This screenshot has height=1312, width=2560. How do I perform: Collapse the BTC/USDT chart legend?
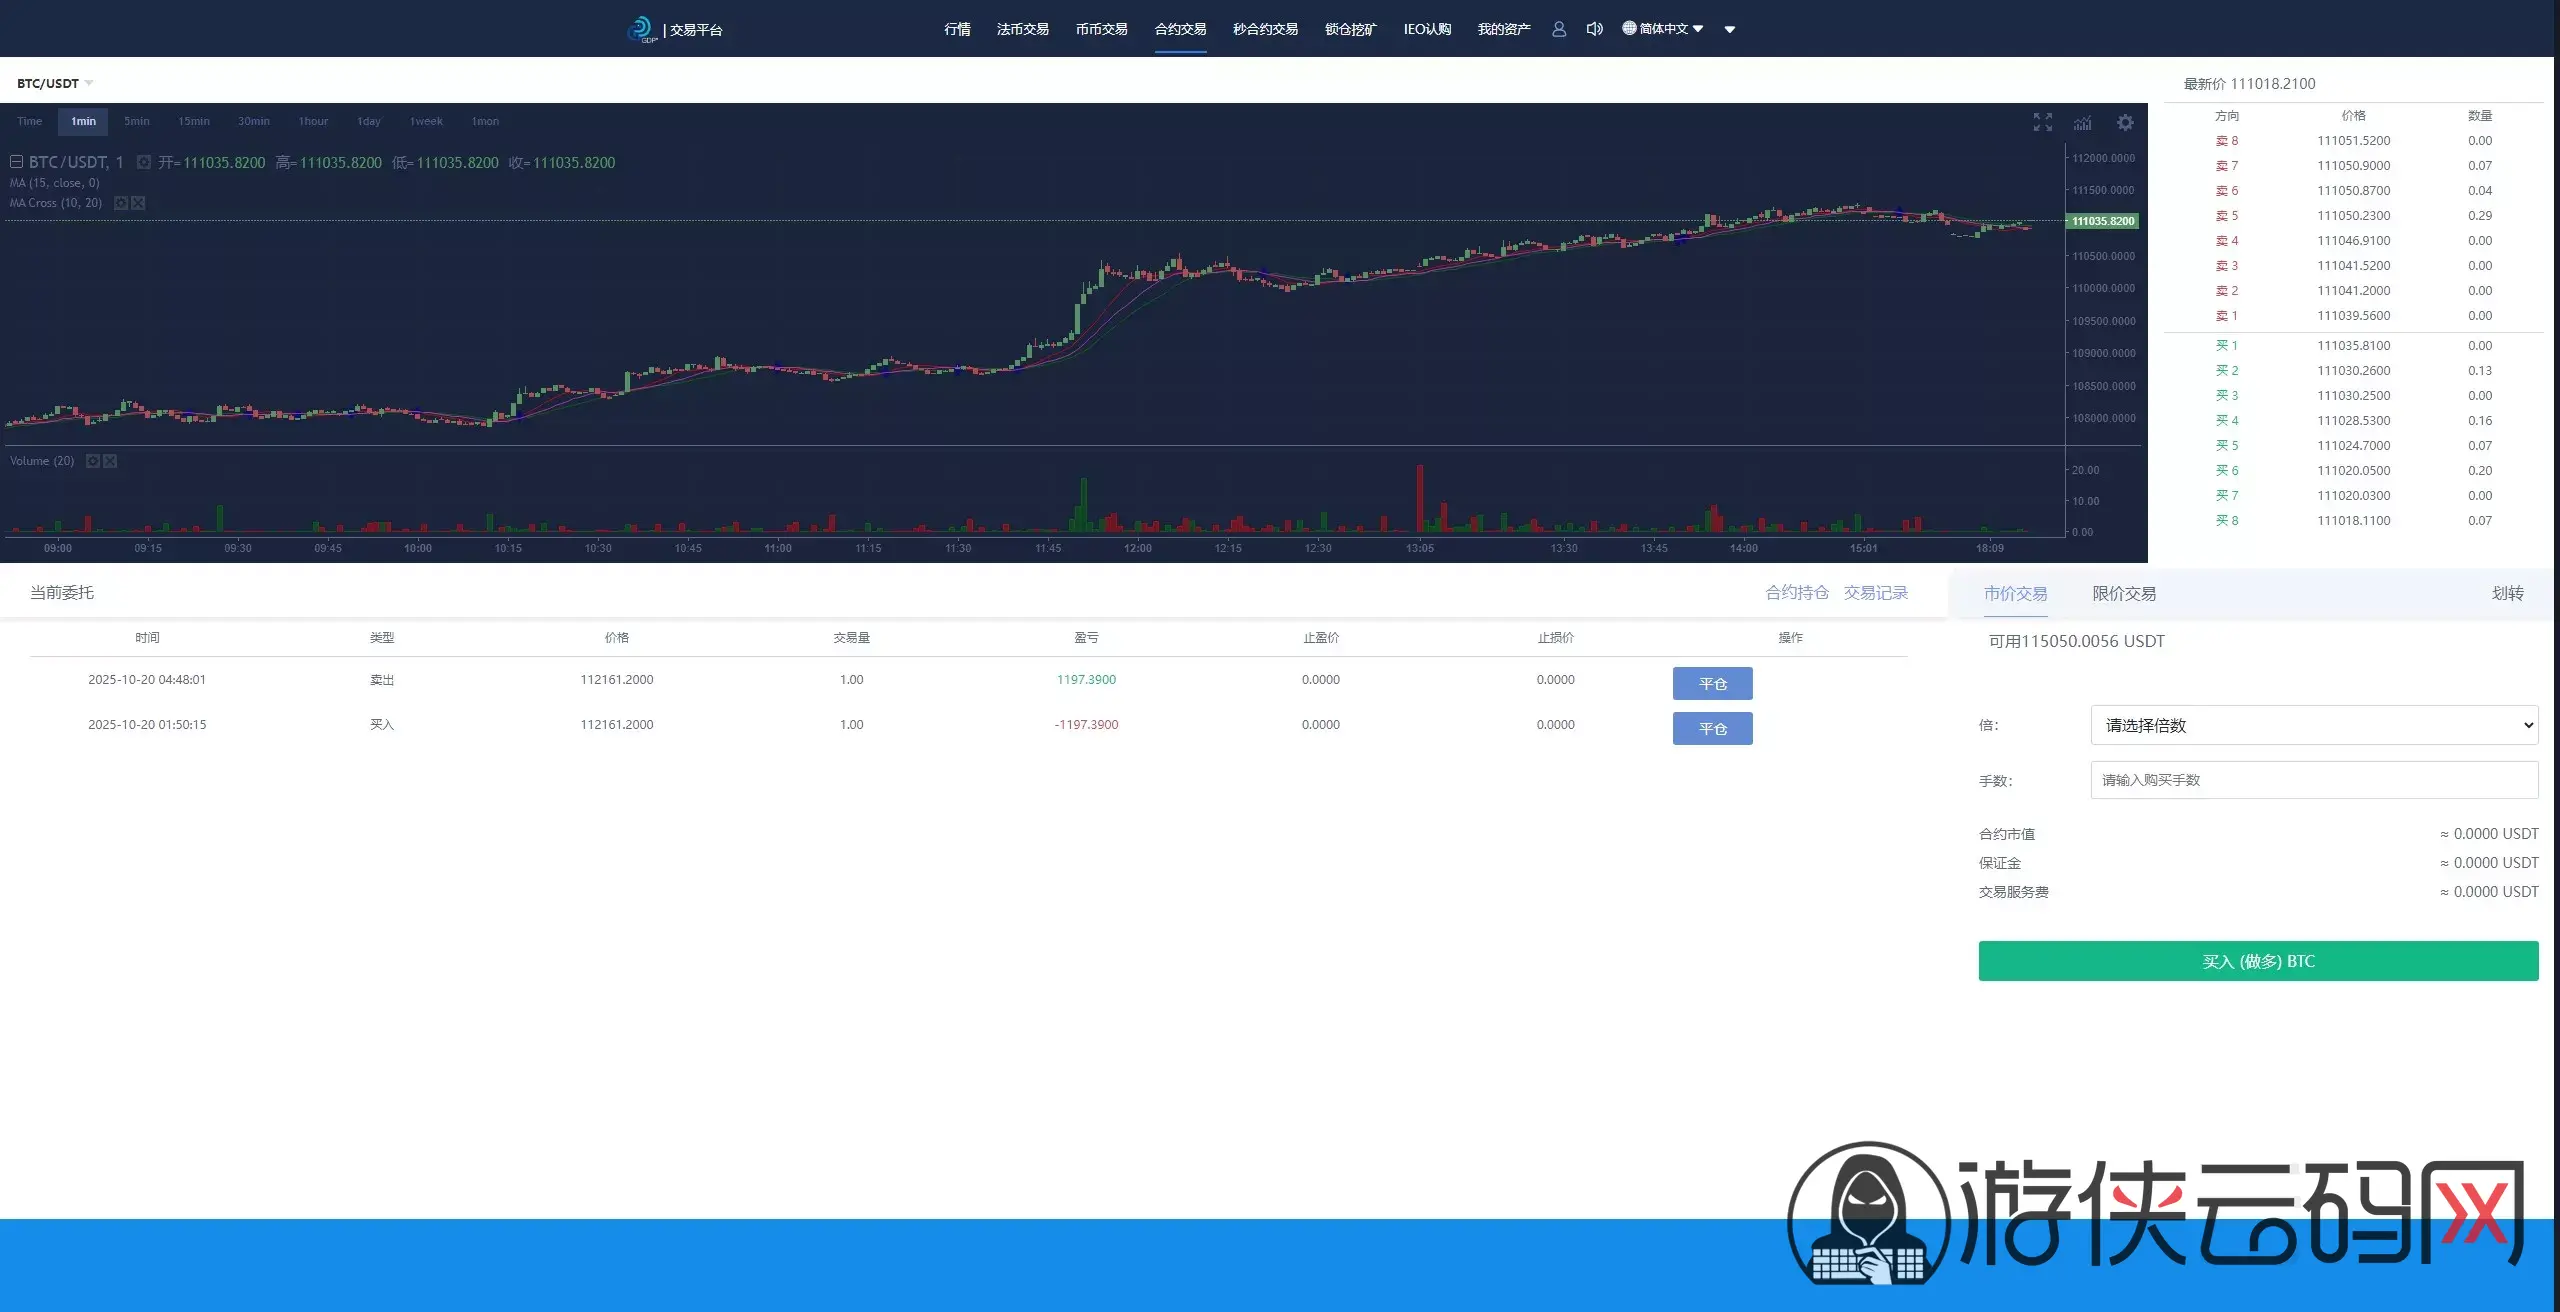tap(16, 162)
